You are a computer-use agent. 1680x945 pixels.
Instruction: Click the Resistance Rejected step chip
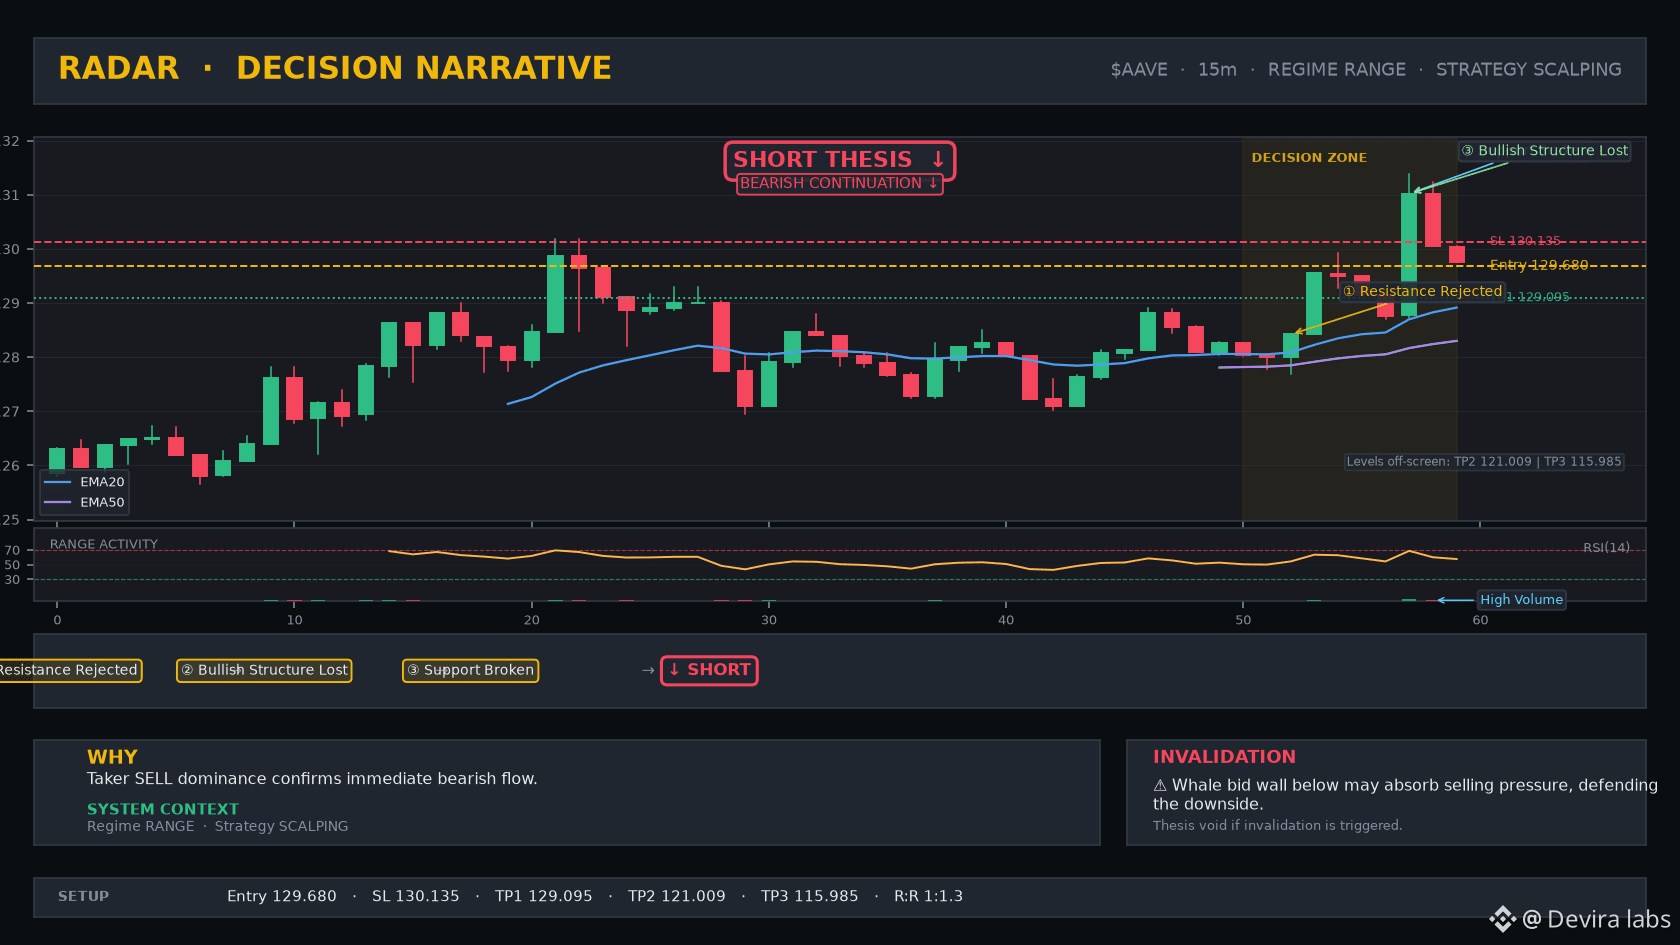[x=68, y=670]
